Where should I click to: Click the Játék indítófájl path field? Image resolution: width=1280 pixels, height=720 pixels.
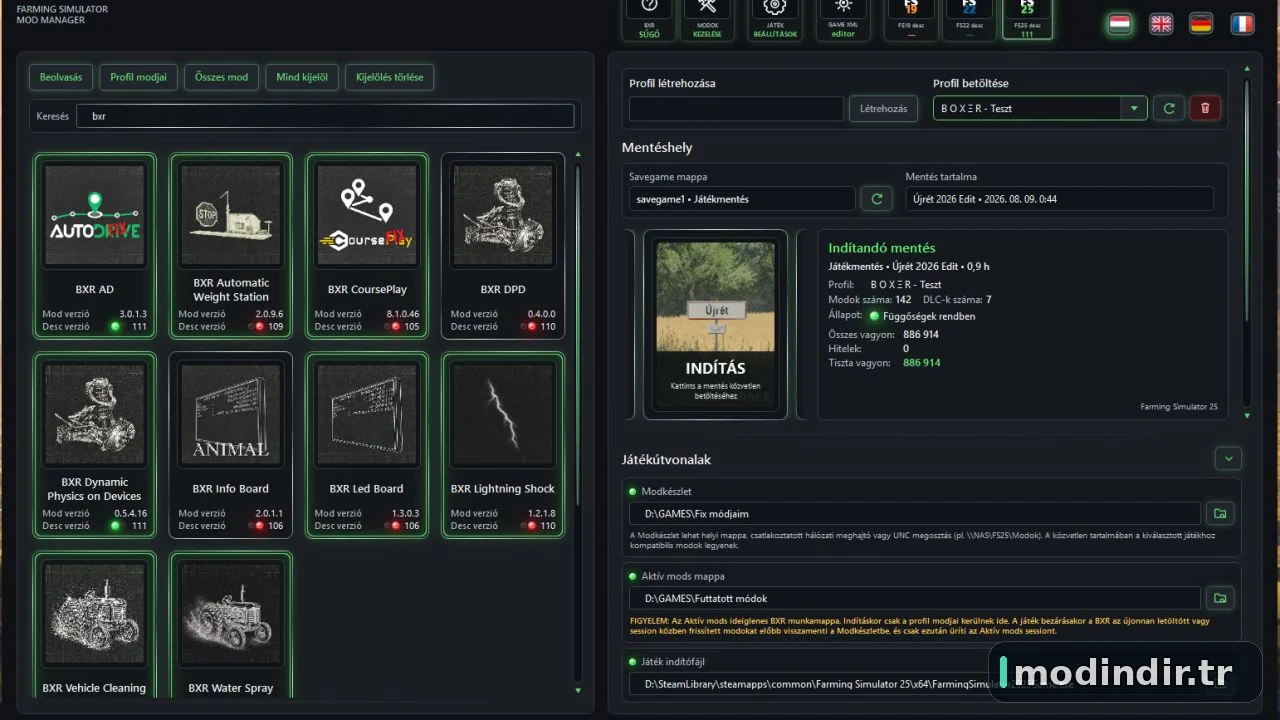tap(915, 684)
